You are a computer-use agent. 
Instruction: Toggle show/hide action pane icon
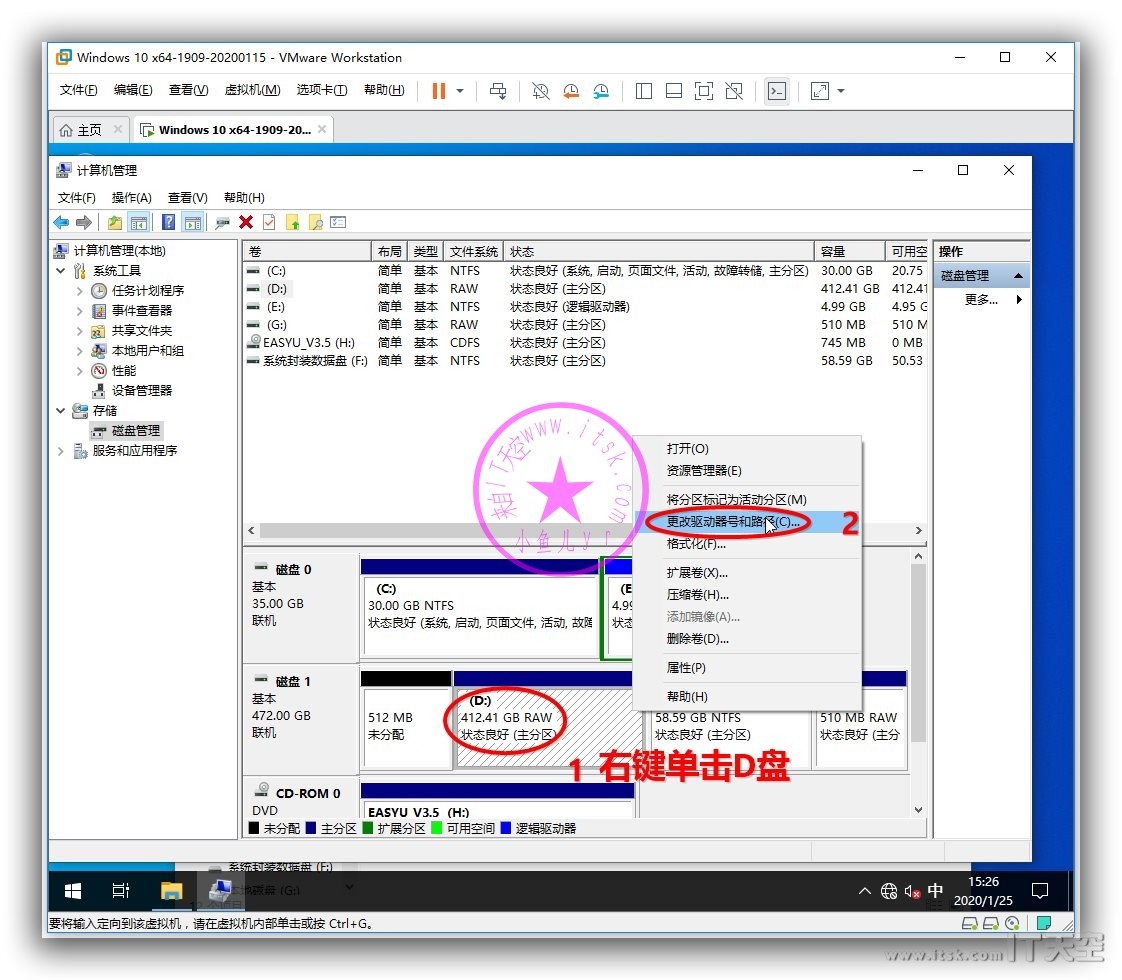(192, 222)
